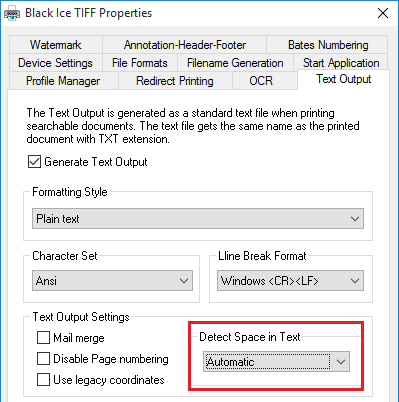Viewport: 399px width, 402px height.
Task: Select the Device Settings tab
Action: click(55, 63)
